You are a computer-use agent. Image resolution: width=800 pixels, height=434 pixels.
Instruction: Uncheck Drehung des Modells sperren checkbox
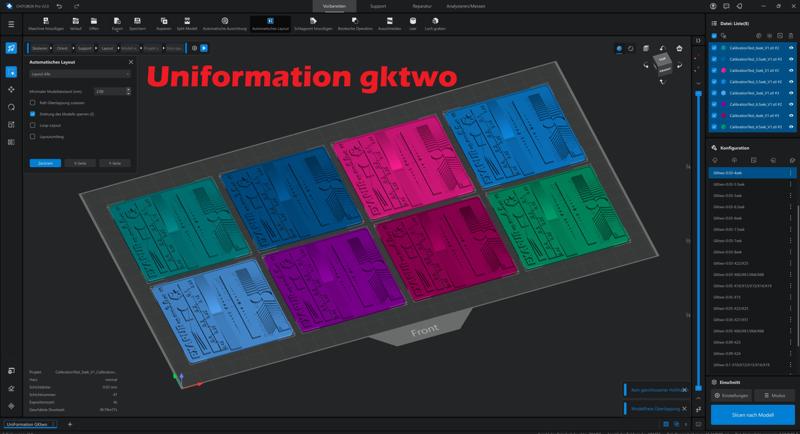(x=33, y=114)
